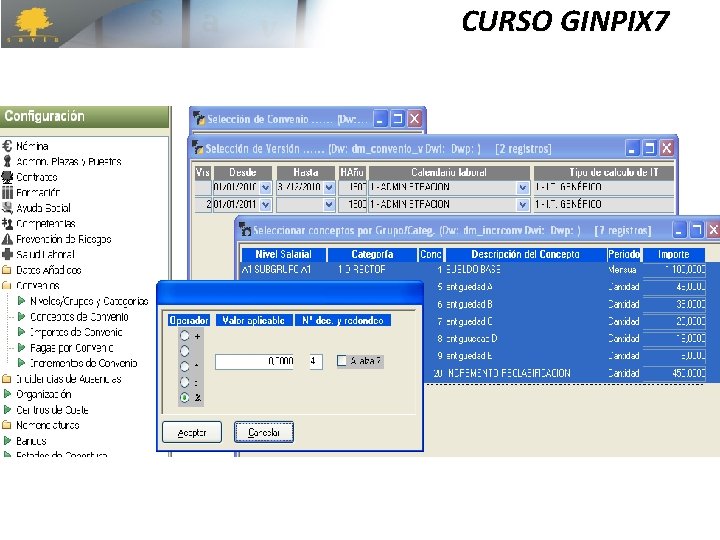Click the Admon. Plazas y Puestos icon
The width and height of the screenshot is (720, 540).
click(x=7, y=161)
